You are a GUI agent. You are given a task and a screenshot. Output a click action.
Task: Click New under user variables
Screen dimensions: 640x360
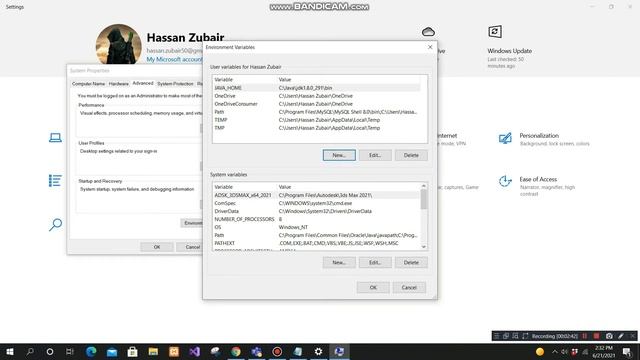(x=339, y=155)
